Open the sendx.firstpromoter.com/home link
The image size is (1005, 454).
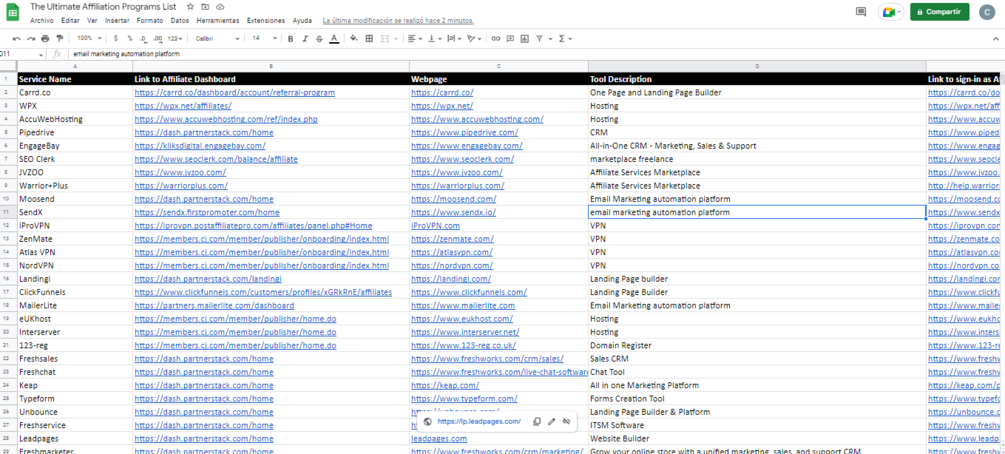[x=207, y=212]
